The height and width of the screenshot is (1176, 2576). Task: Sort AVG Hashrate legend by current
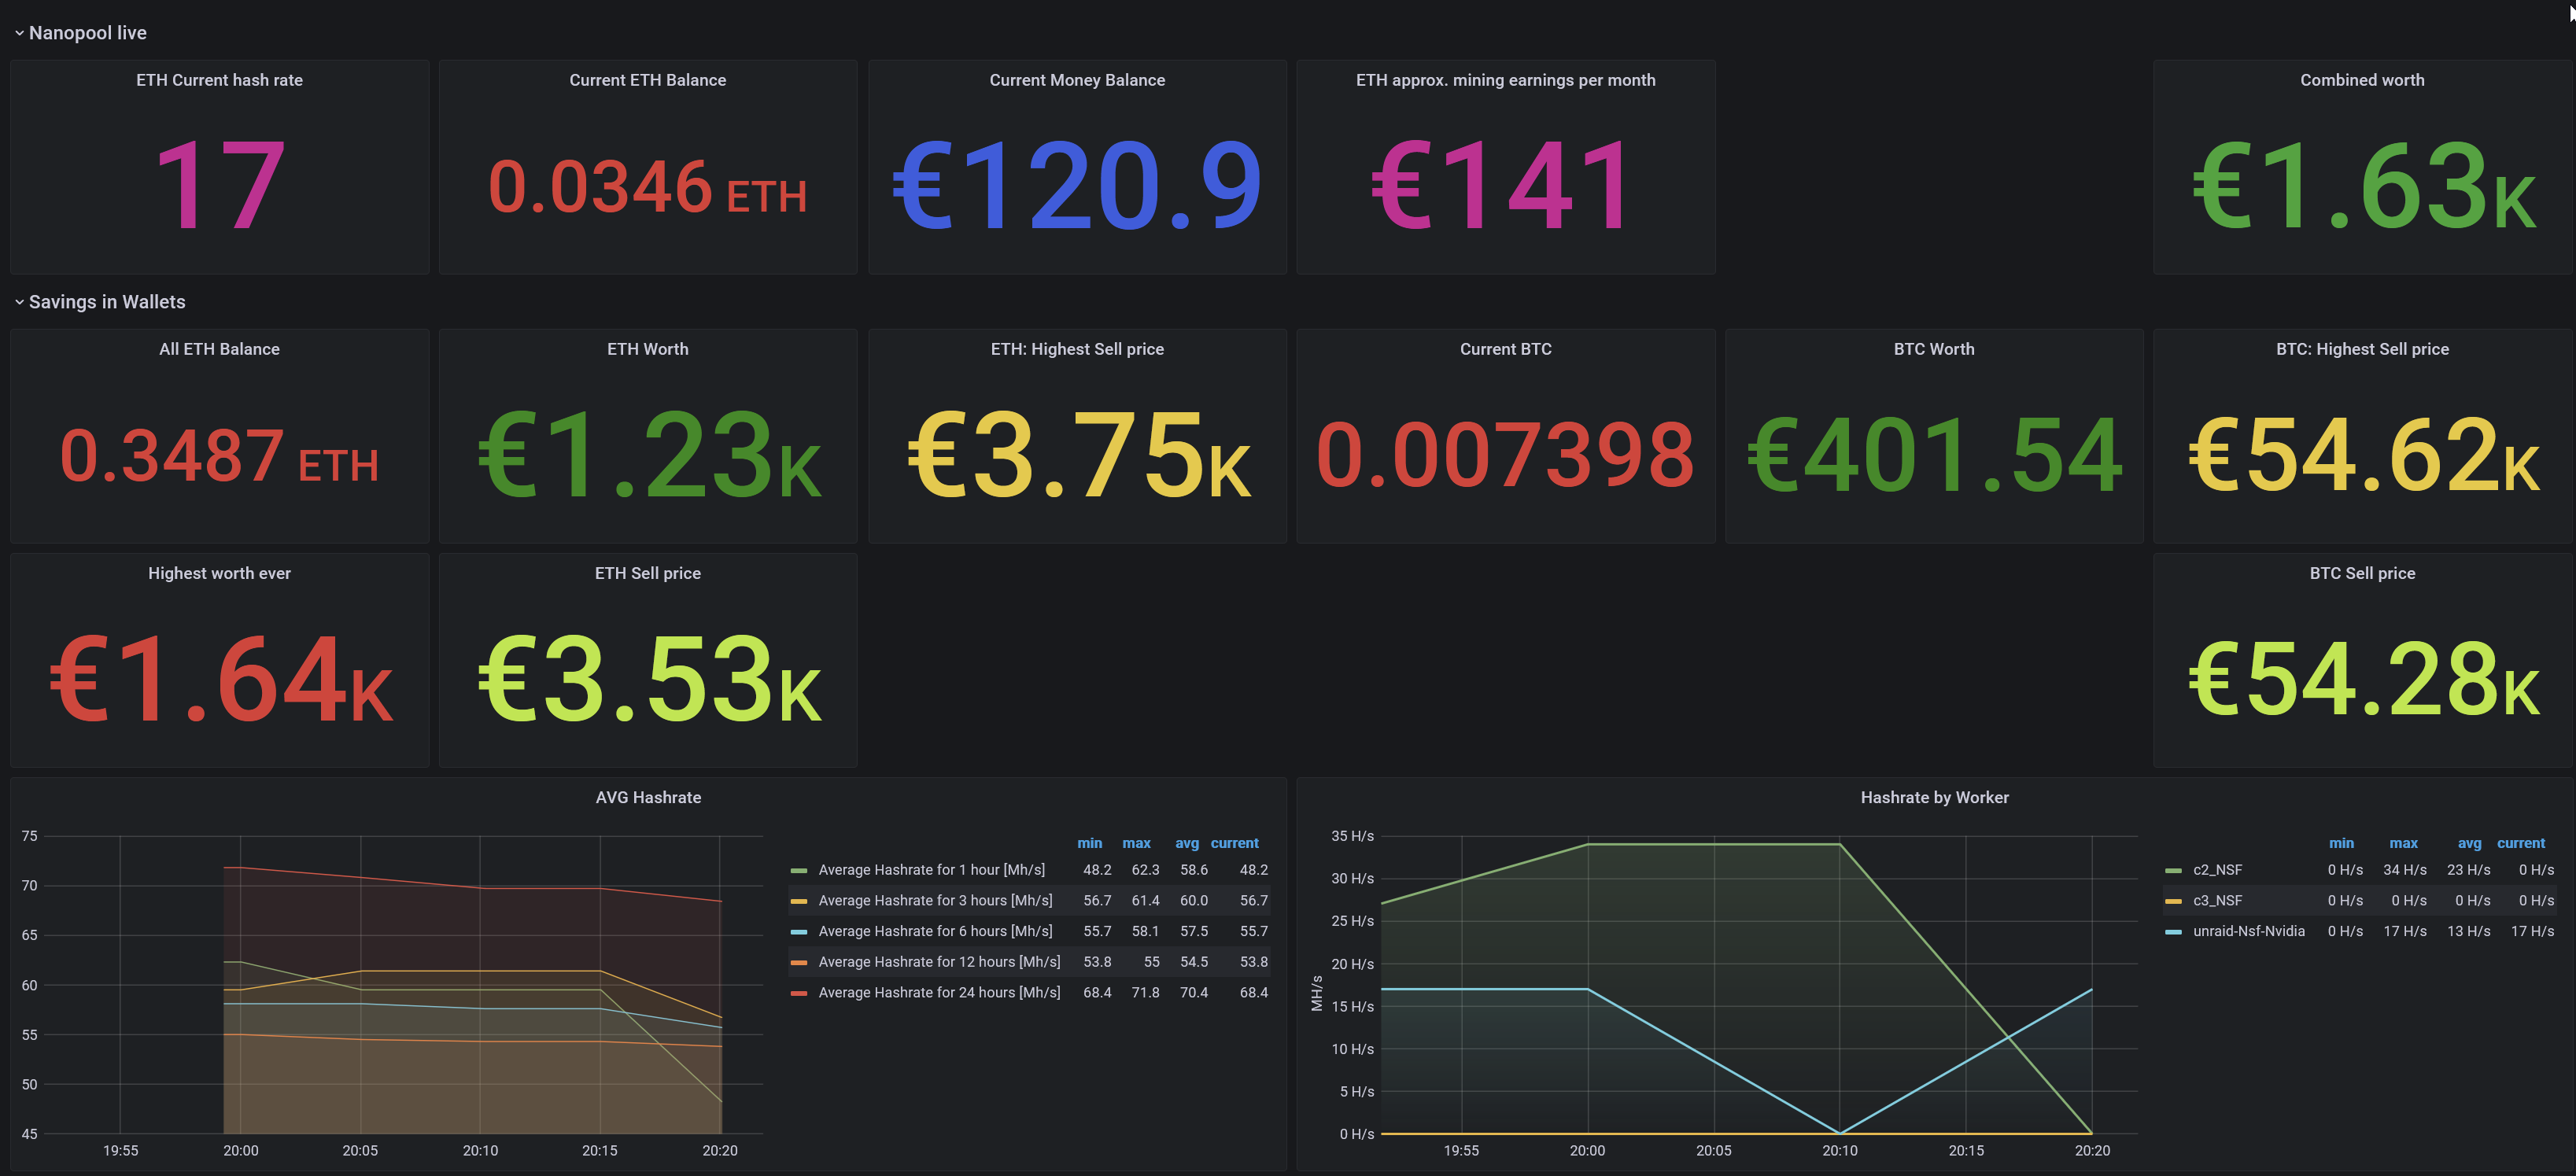coord(1234,843)
